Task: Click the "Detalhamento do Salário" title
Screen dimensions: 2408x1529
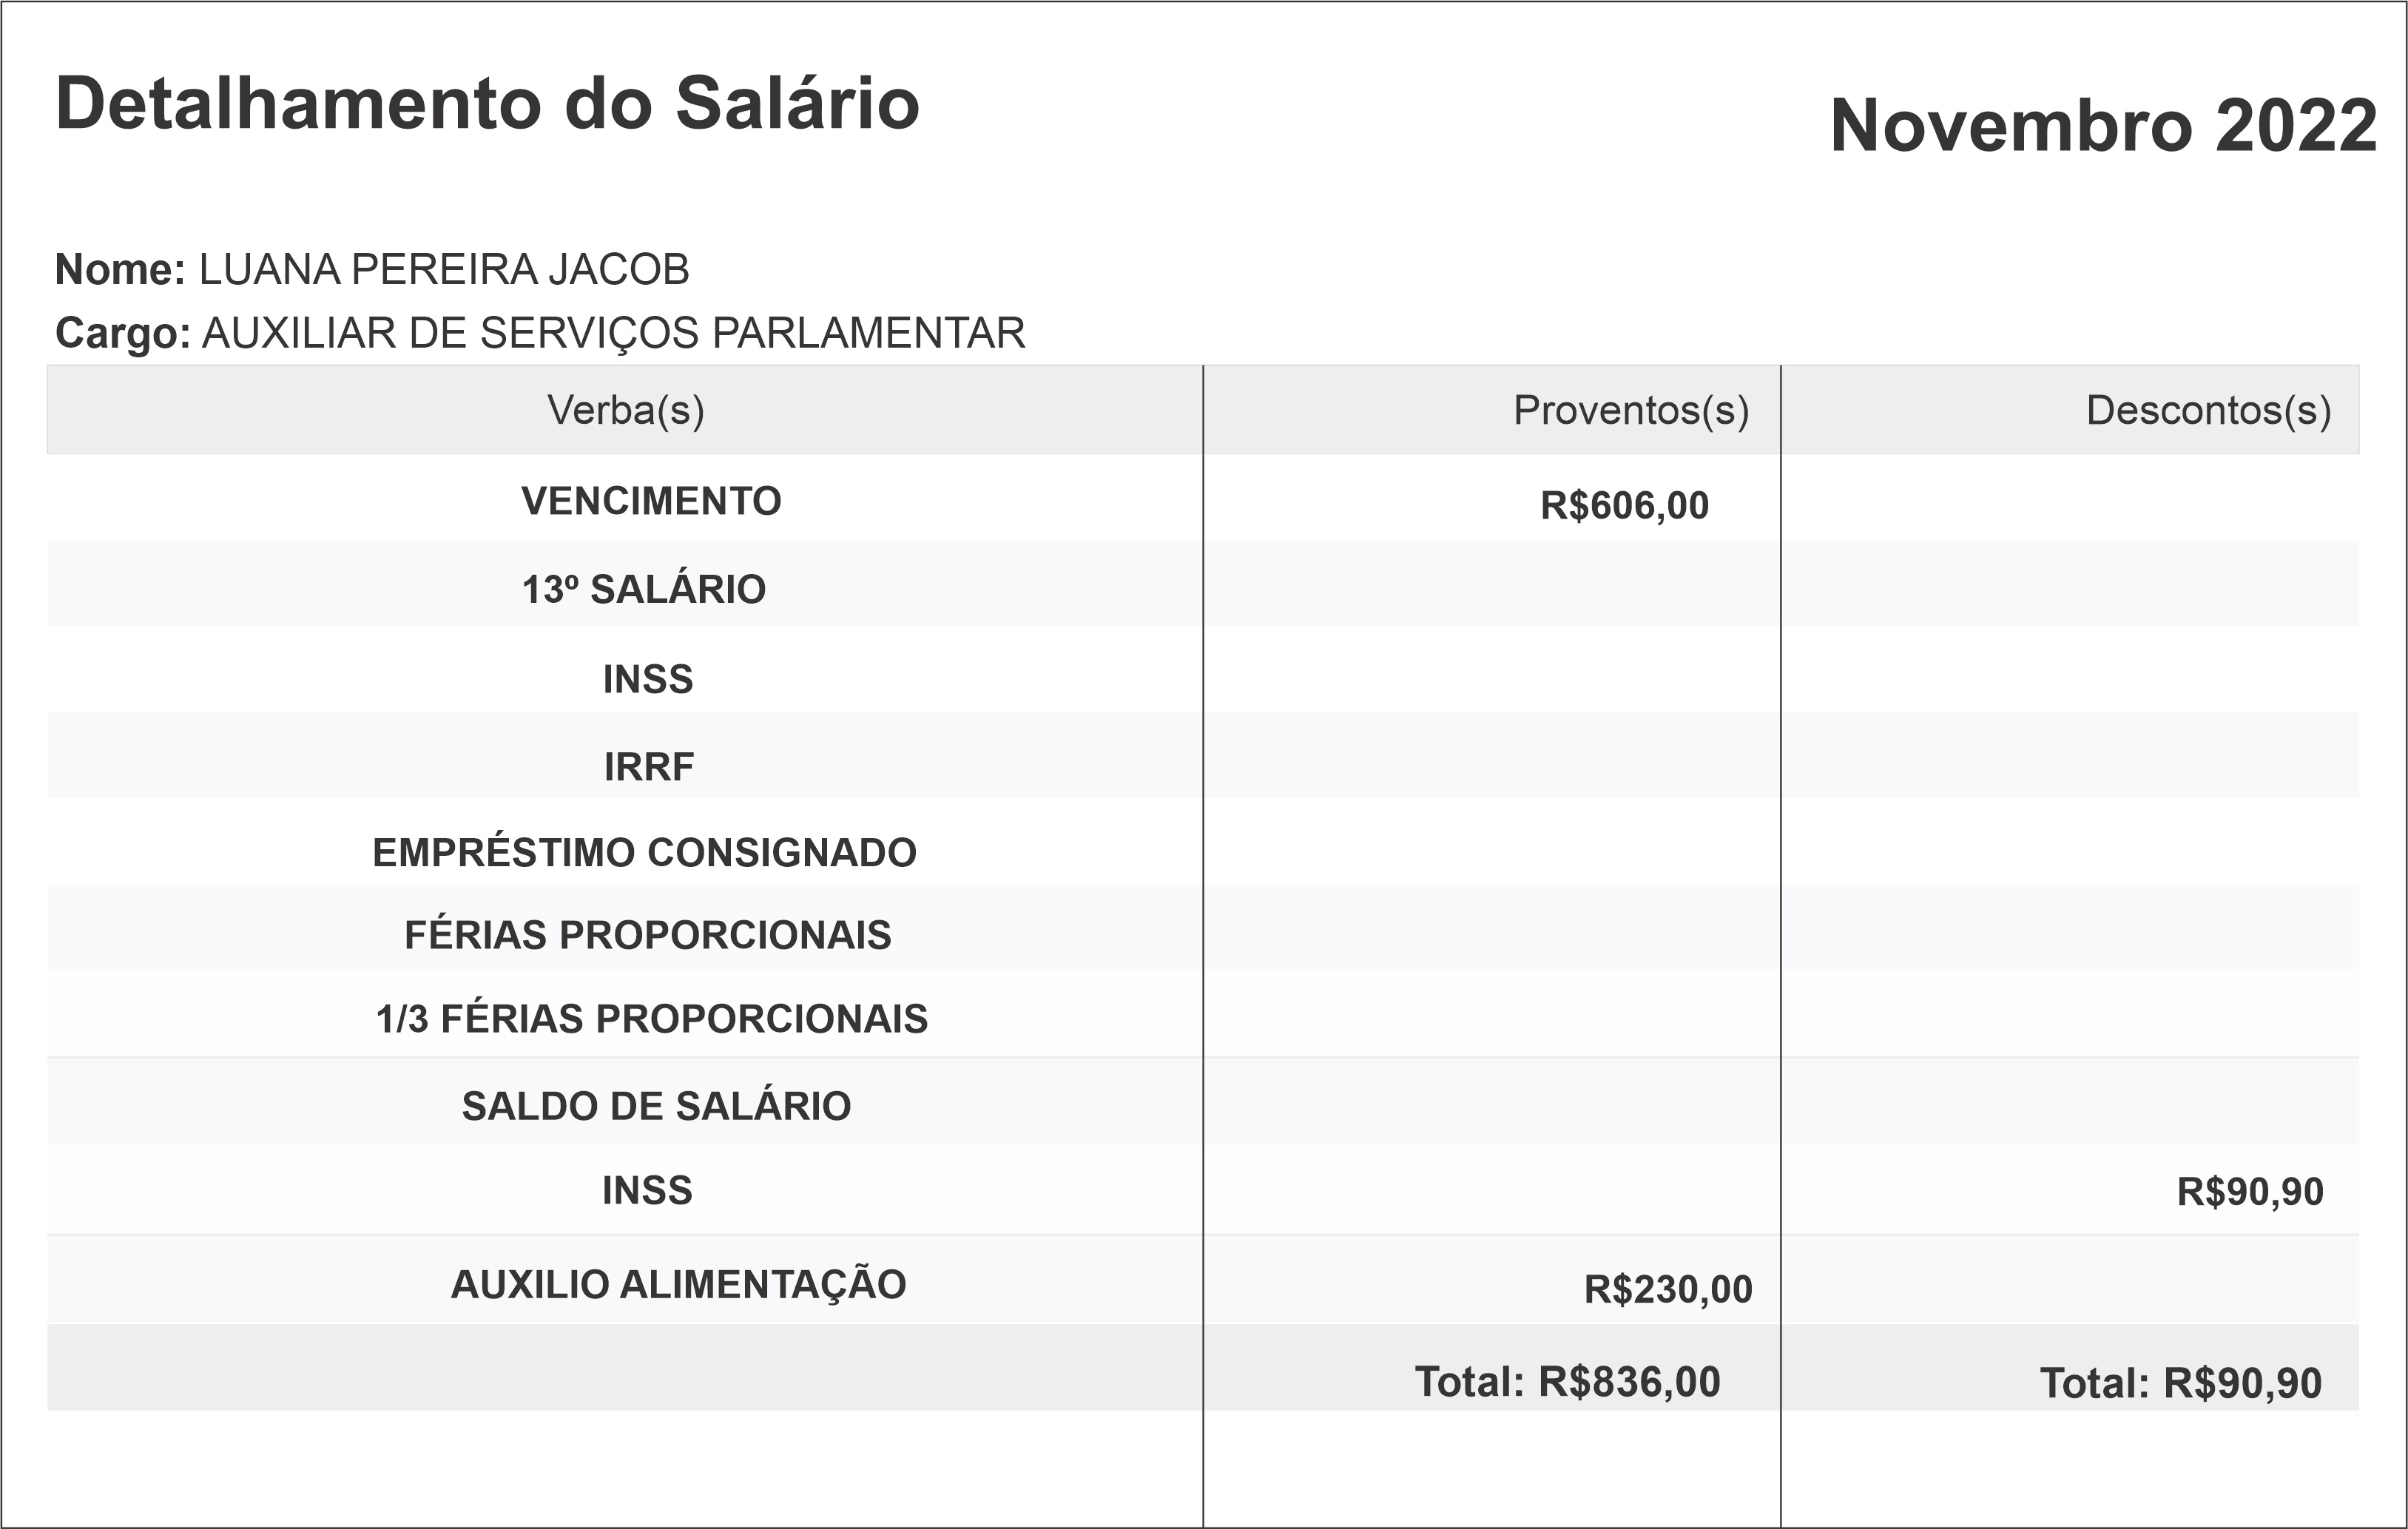Action: coord(487,104)
